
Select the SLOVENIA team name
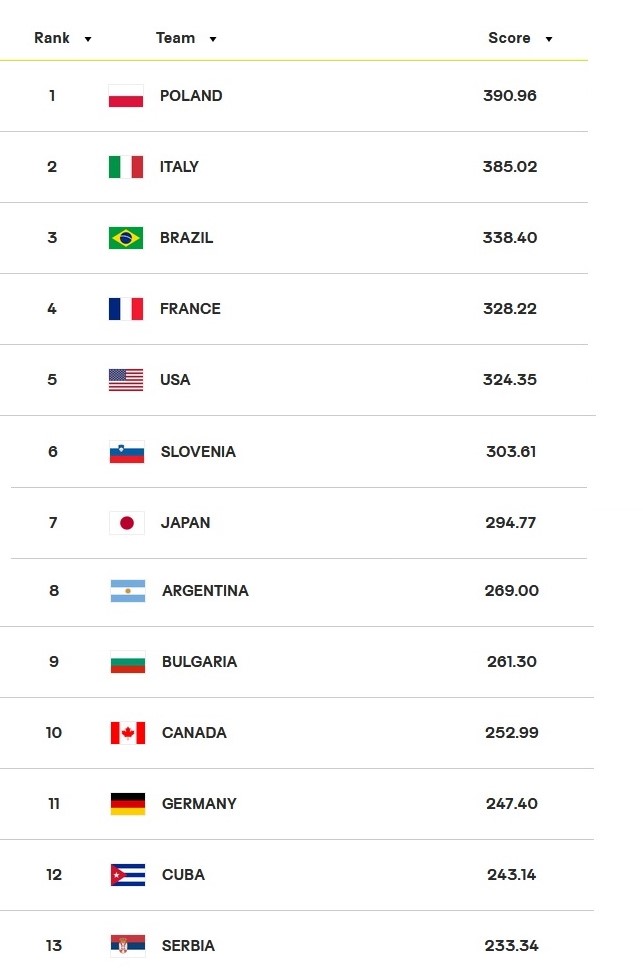[x=198, y=452]
